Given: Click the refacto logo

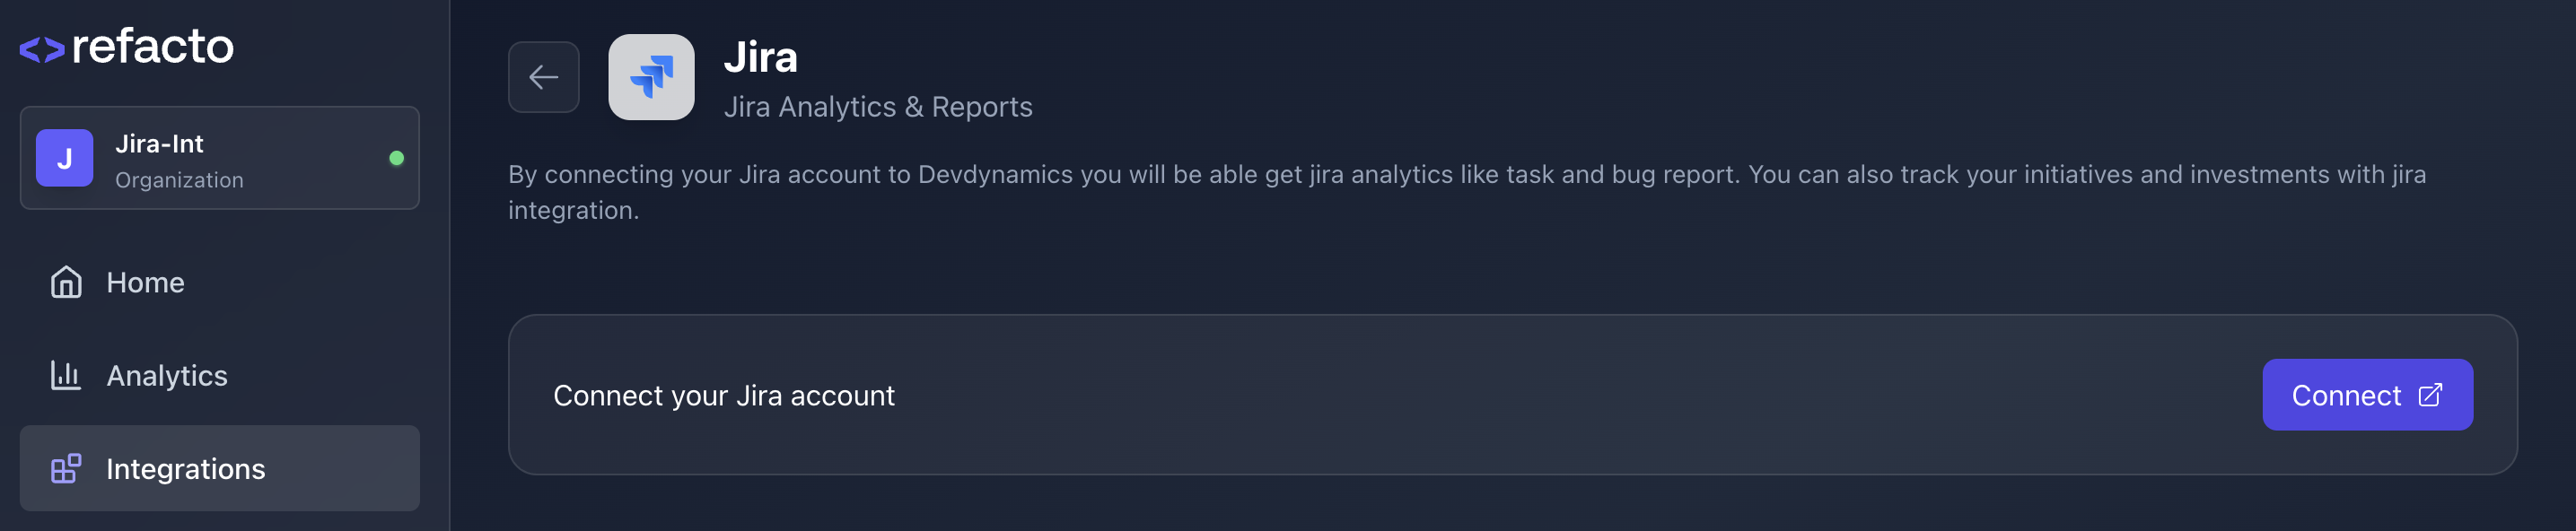Looking at the screenshot, I should pyautogui.click(x=127, y=45).
